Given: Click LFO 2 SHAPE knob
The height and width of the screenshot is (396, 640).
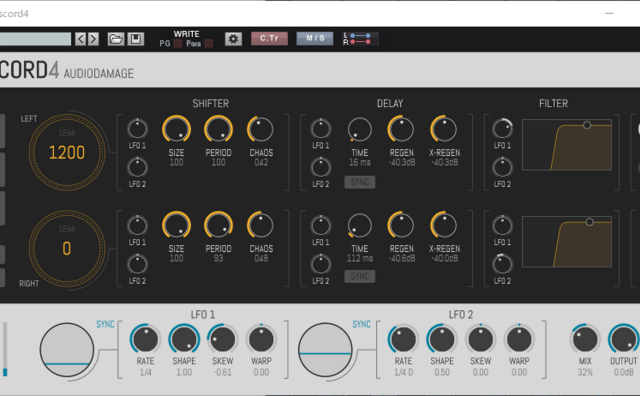Looking at the screenshot, I should coord(442,339).
